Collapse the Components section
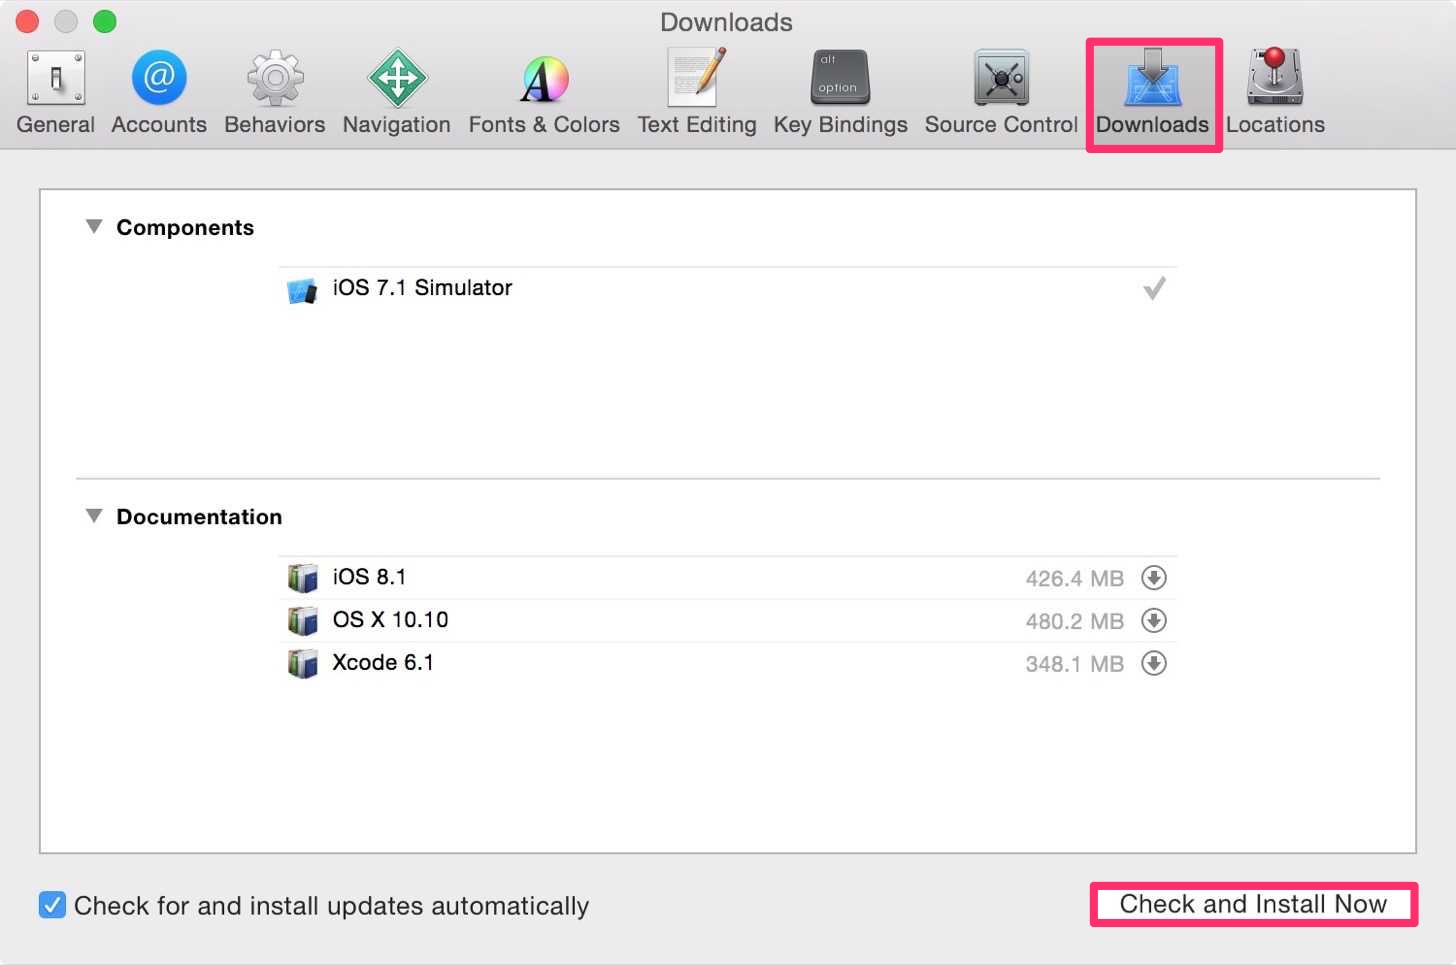 click(x=94, y=227)
